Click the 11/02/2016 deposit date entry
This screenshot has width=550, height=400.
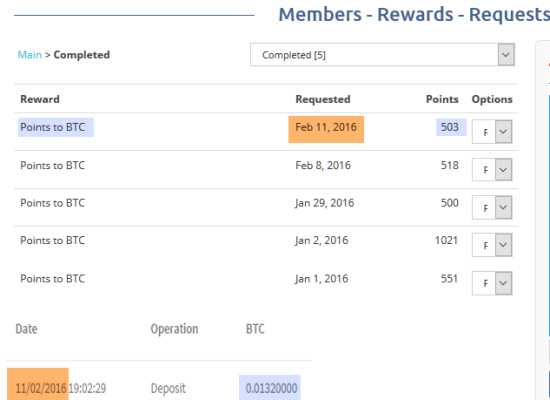[38, 385]
